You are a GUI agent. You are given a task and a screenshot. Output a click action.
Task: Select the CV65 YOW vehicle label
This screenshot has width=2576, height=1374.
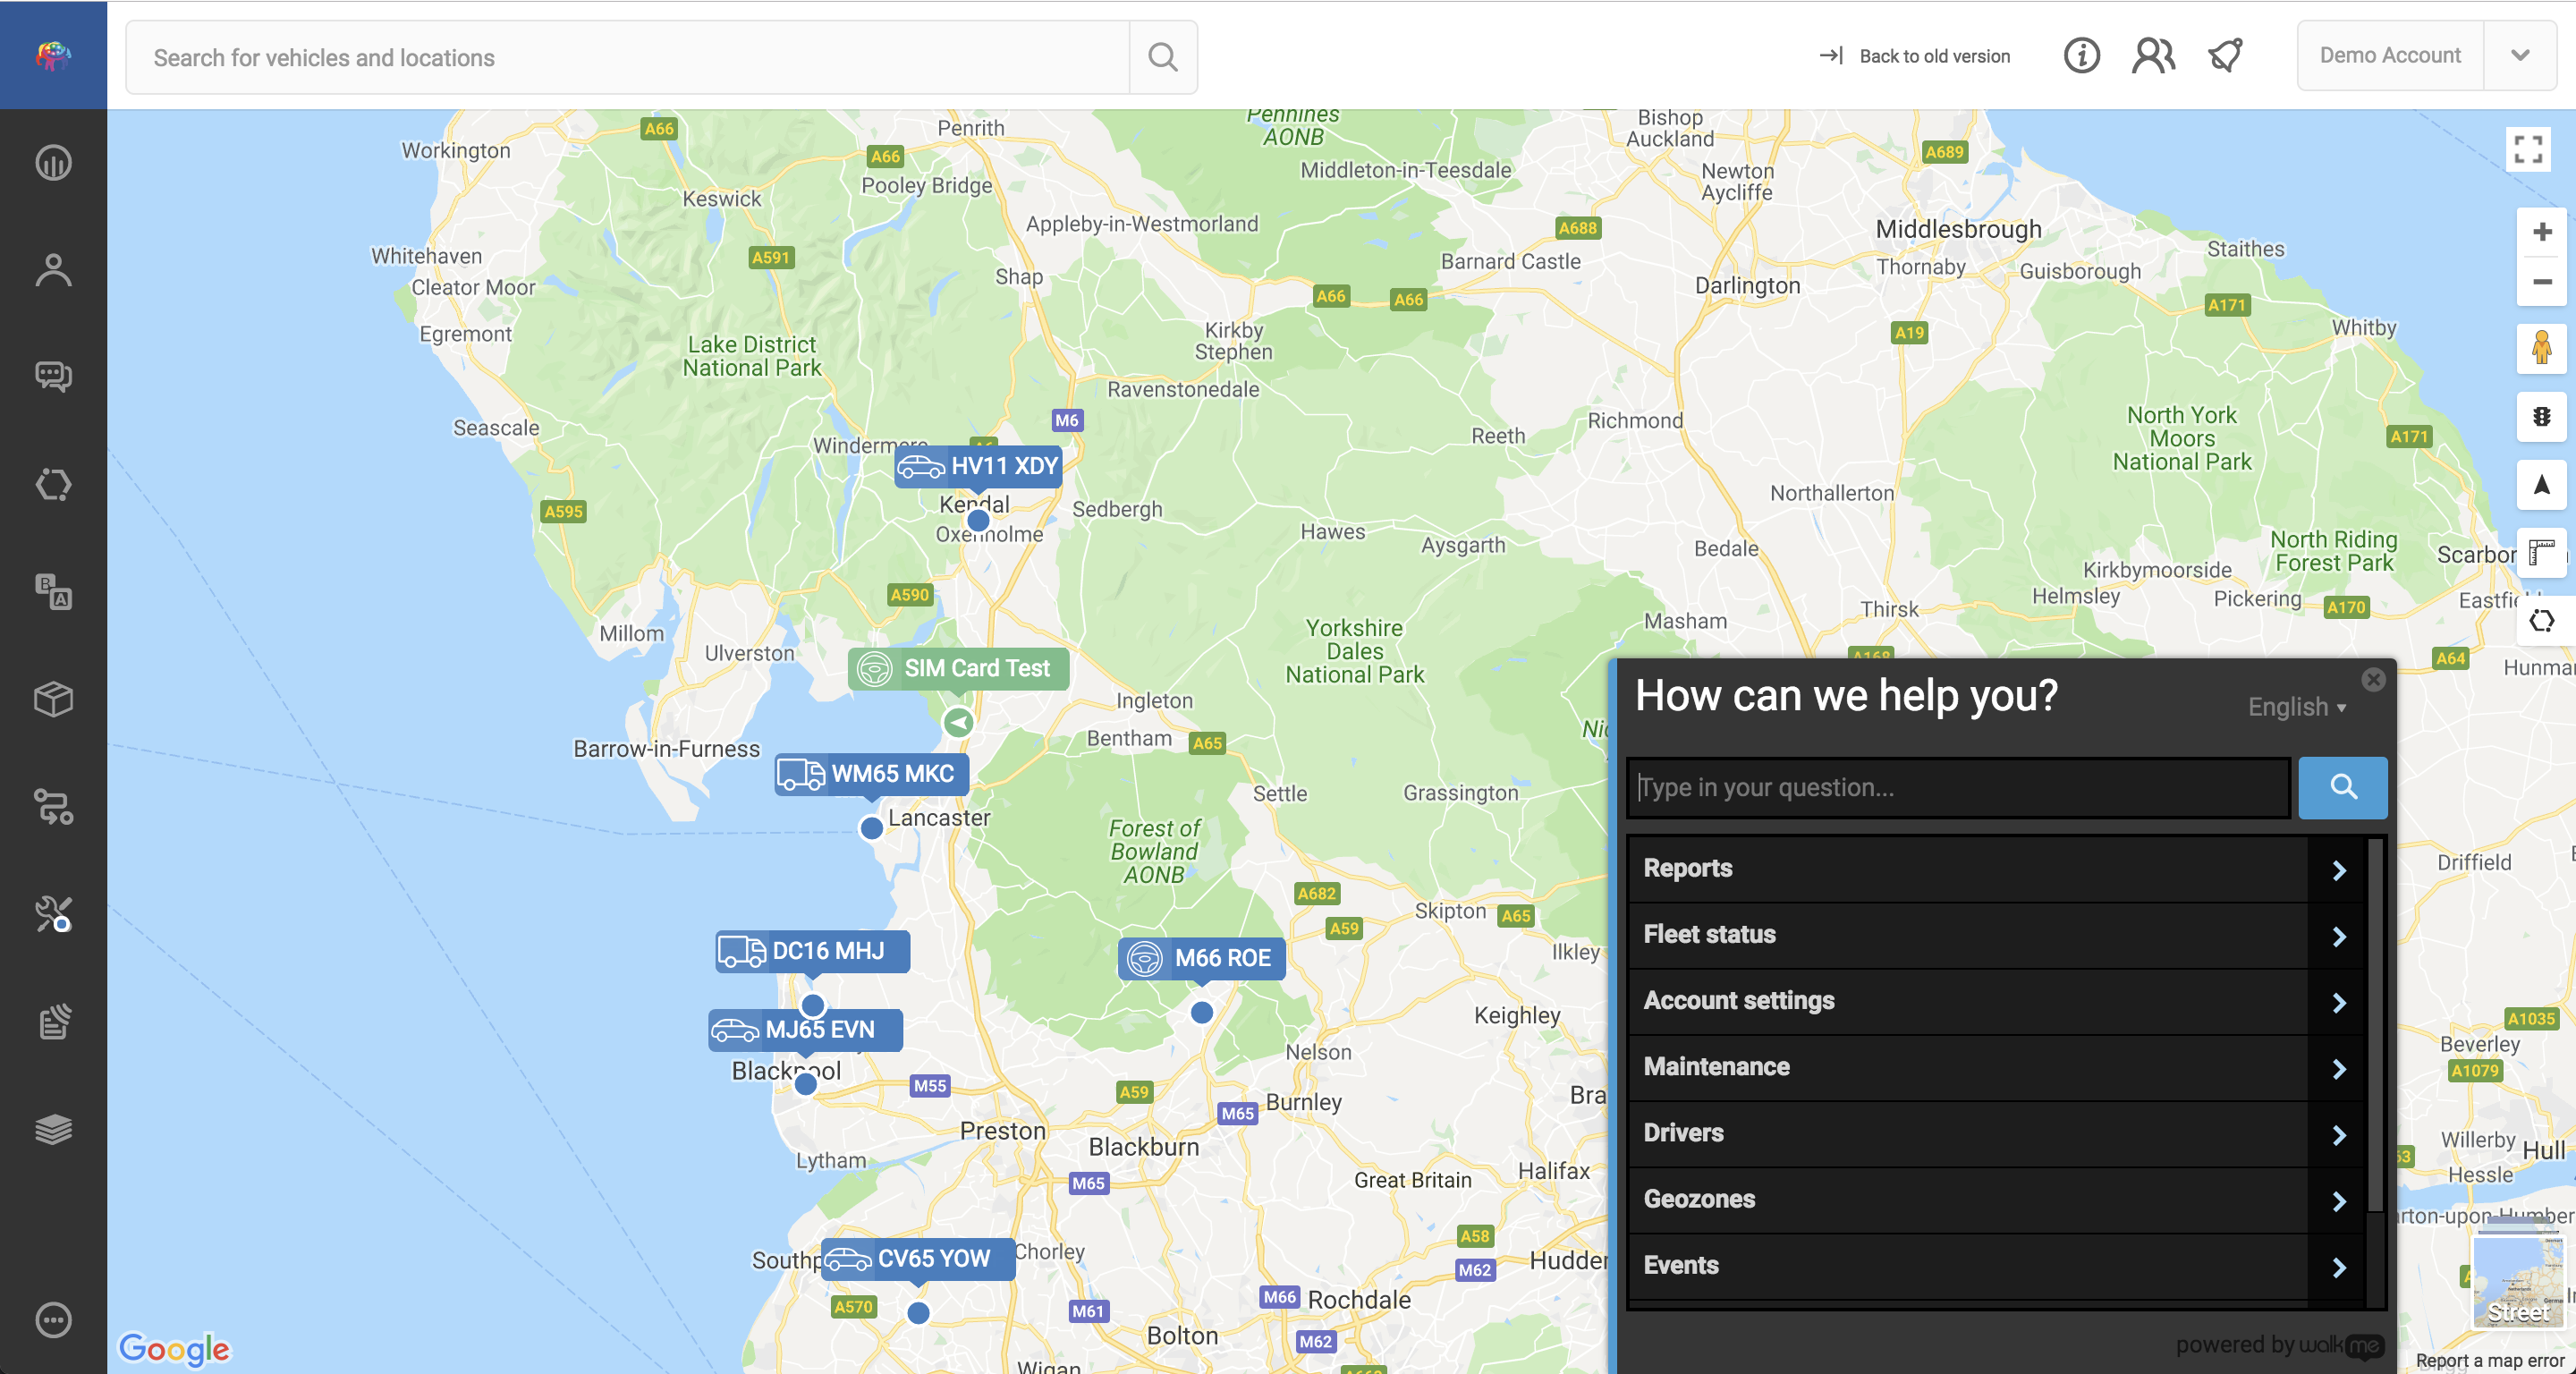(x=917, y=1259)
